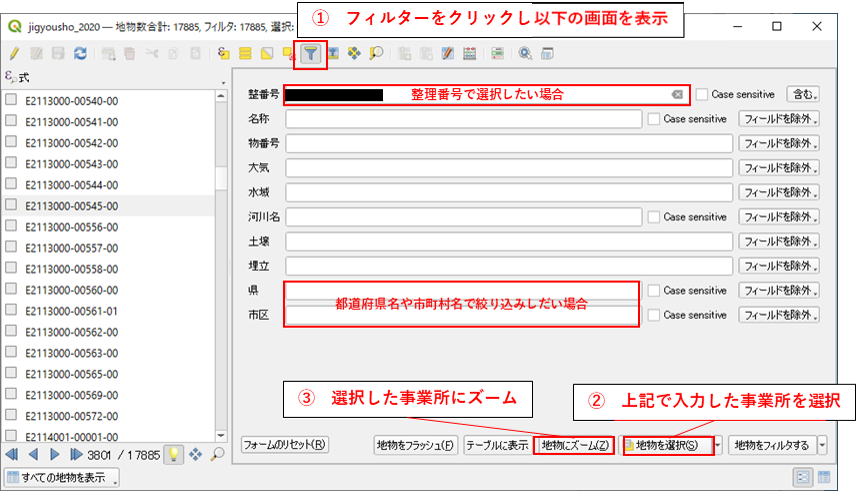Click the delete field icon

point(426,54)
